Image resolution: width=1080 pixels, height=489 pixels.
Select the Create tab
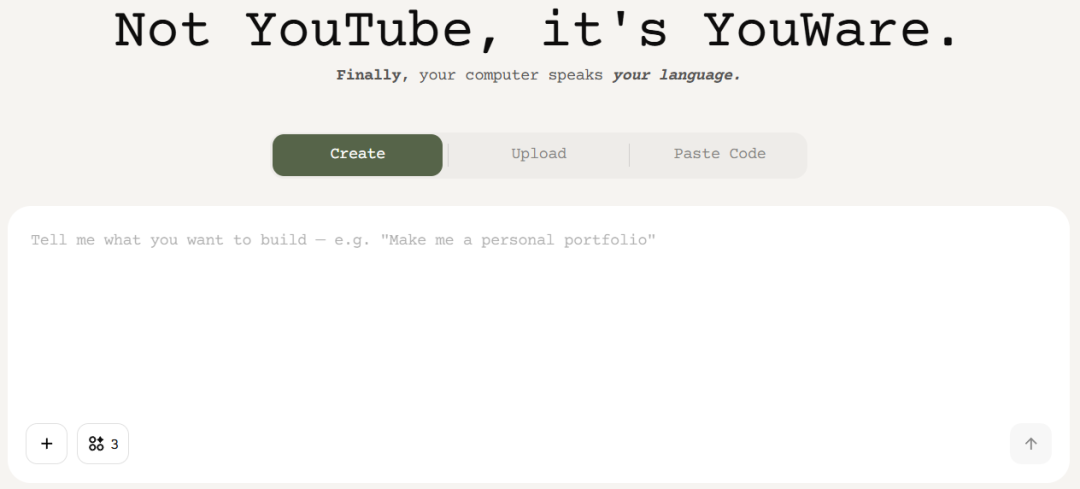[x=357, y=154]
